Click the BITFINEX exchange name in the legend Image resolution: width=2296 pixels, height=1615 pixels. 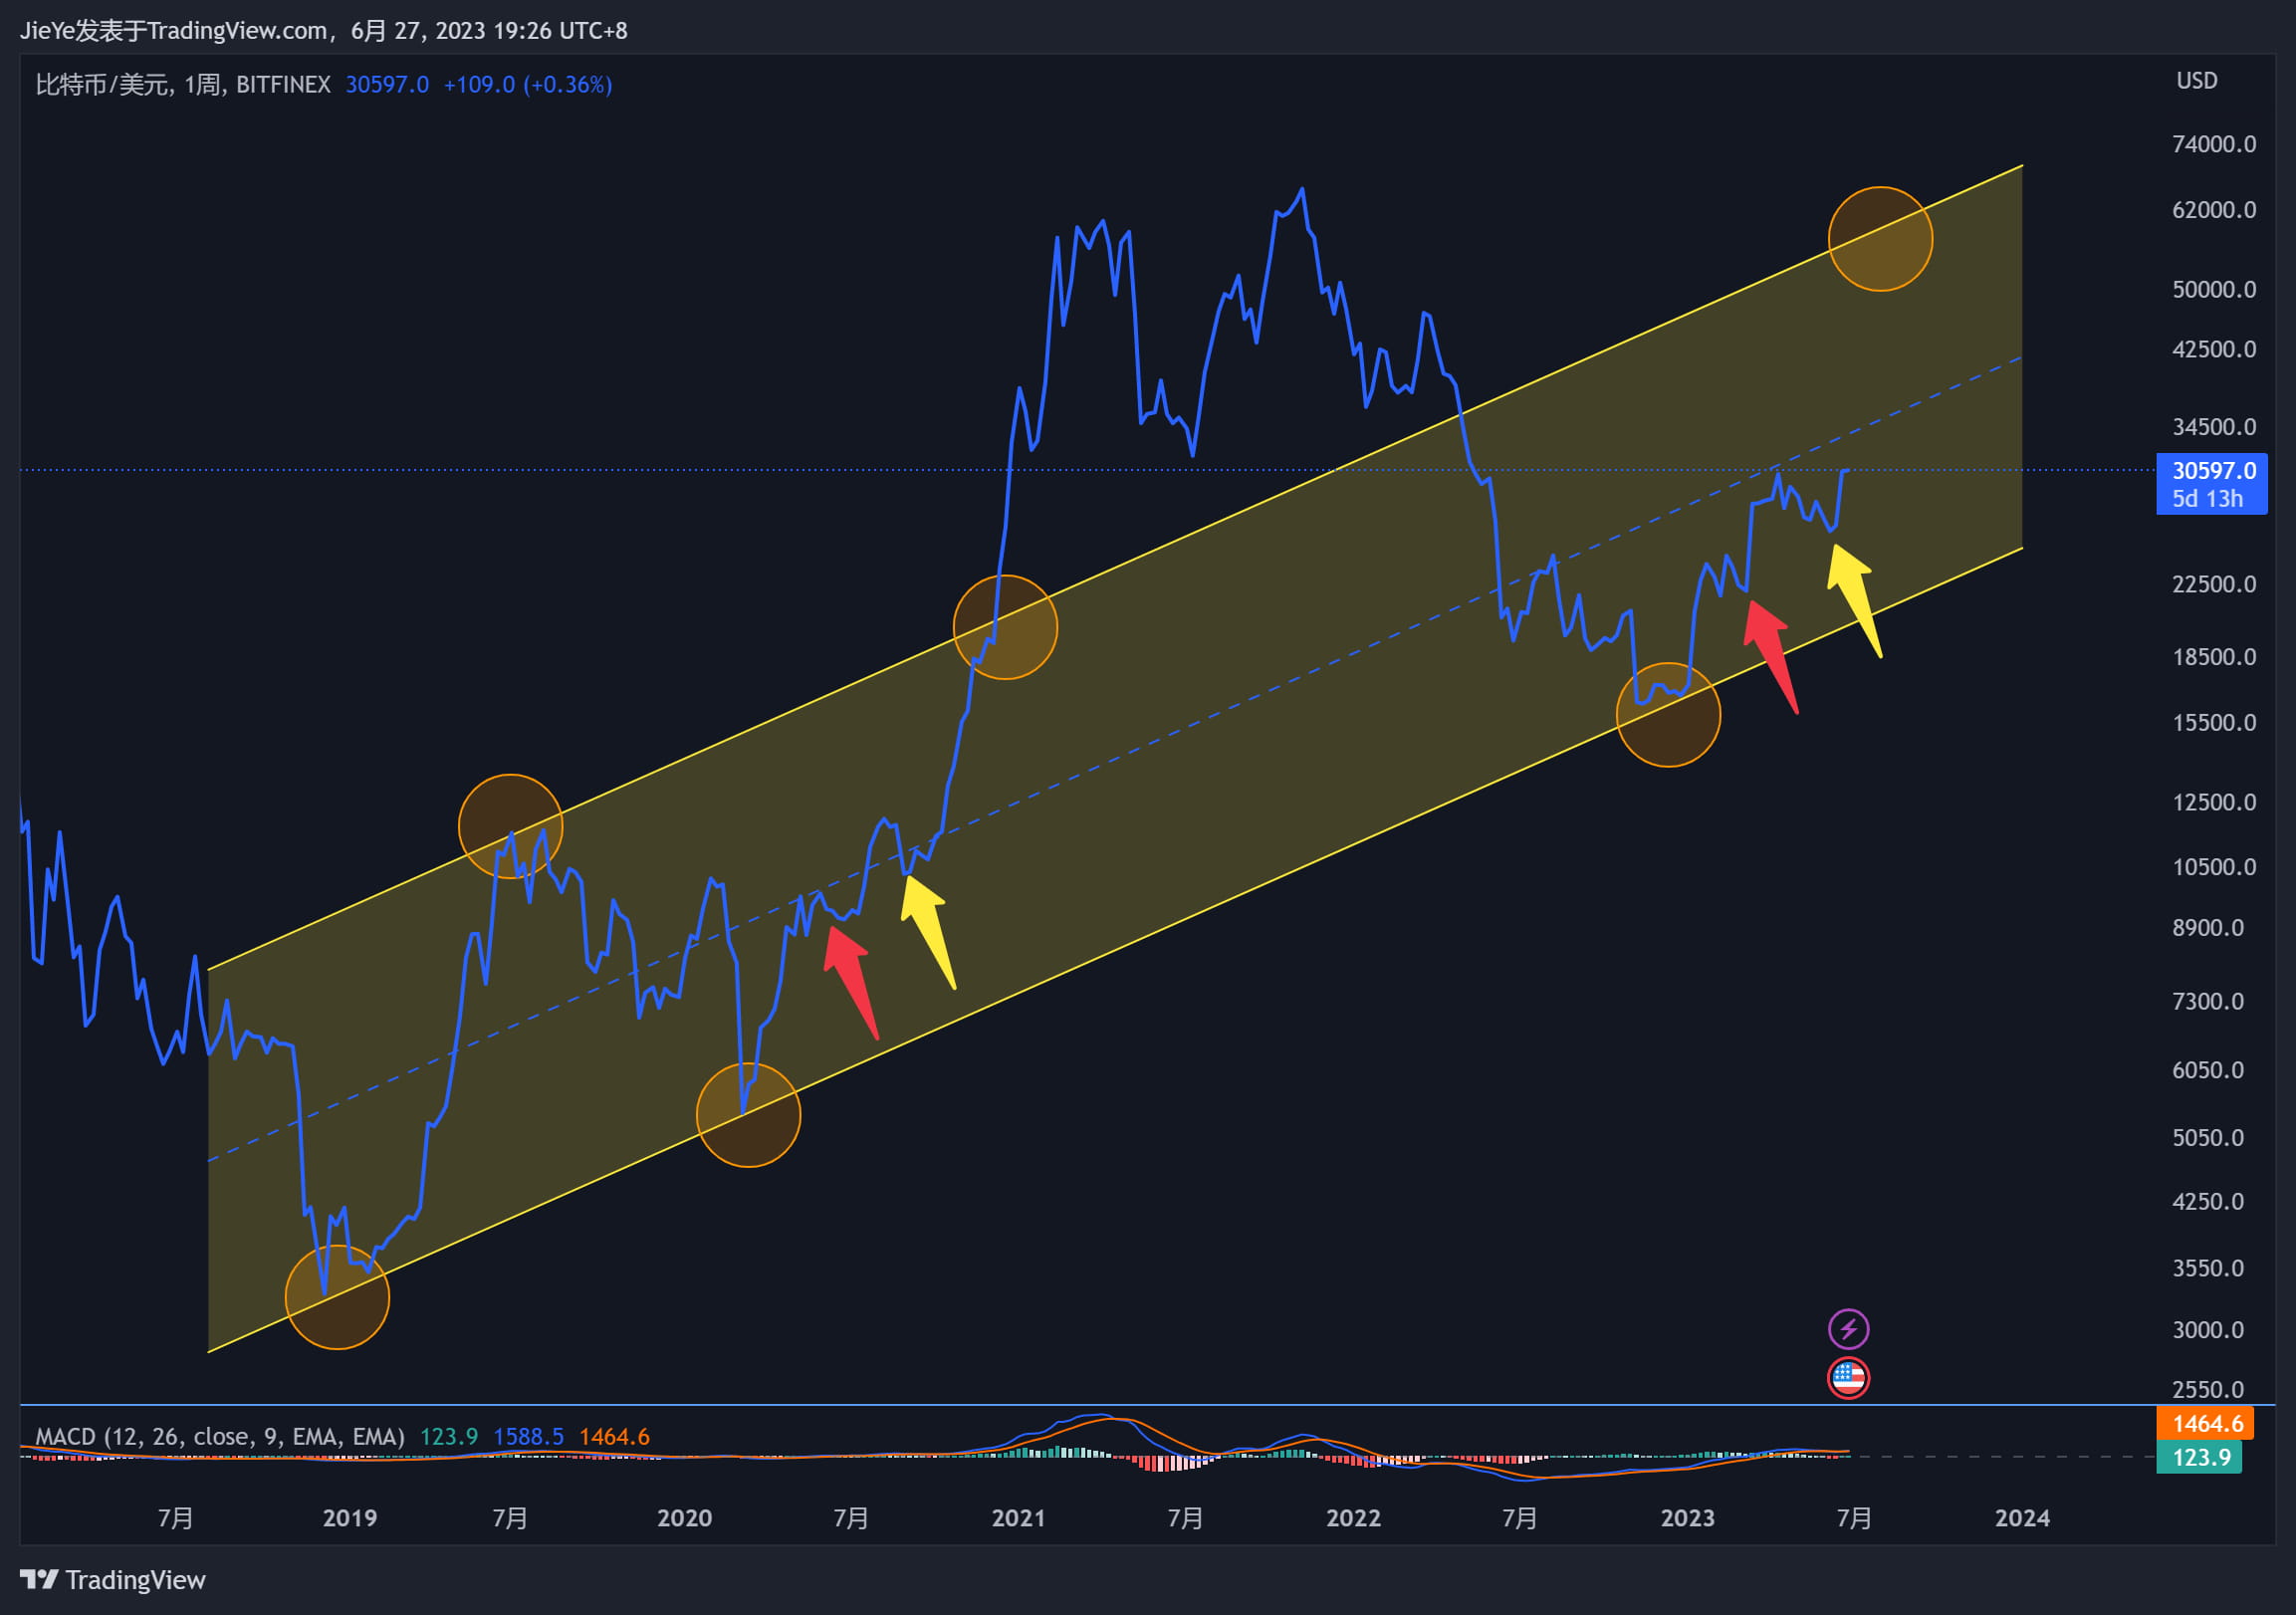[x=284, y=85]
